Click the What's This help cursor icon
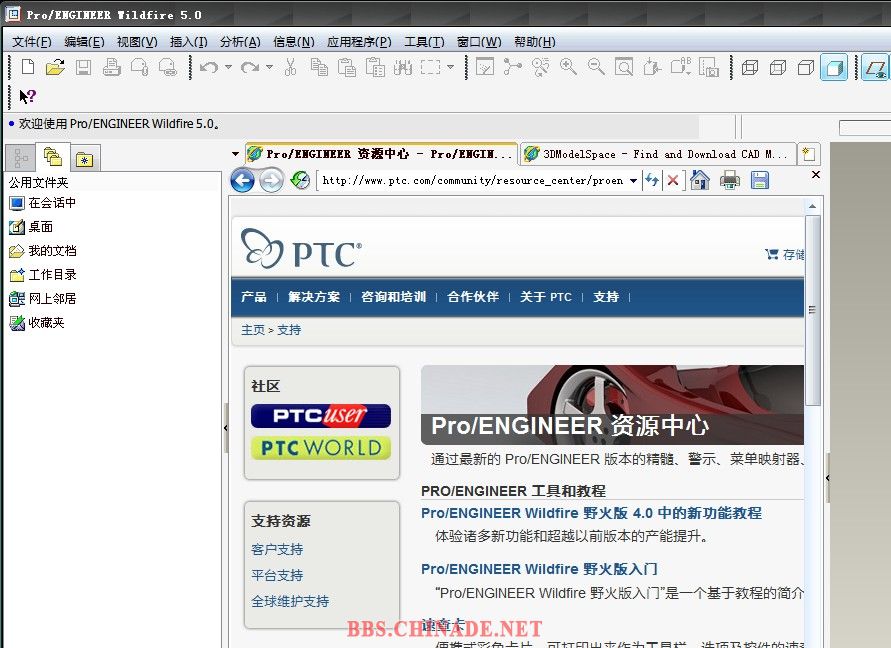 tap(27, 97)
